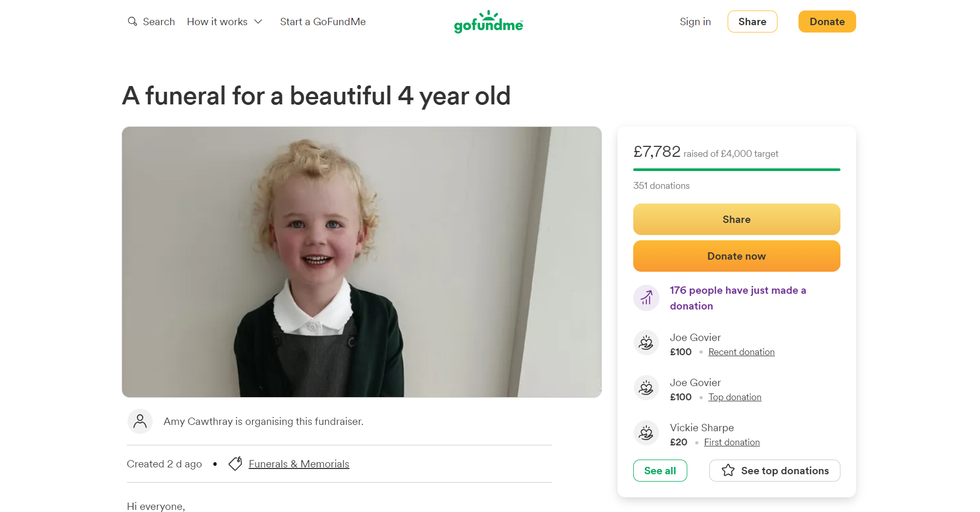This screenshot has width=980, height=512.
Task: Click the See all donations button
Action: (x=660, y=470)
